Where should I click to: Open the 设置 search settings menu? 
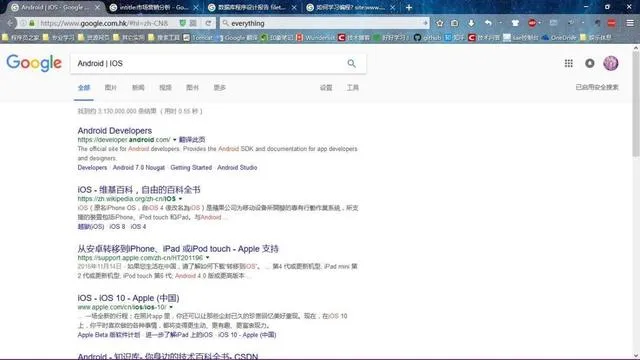[x=326, y=88]
